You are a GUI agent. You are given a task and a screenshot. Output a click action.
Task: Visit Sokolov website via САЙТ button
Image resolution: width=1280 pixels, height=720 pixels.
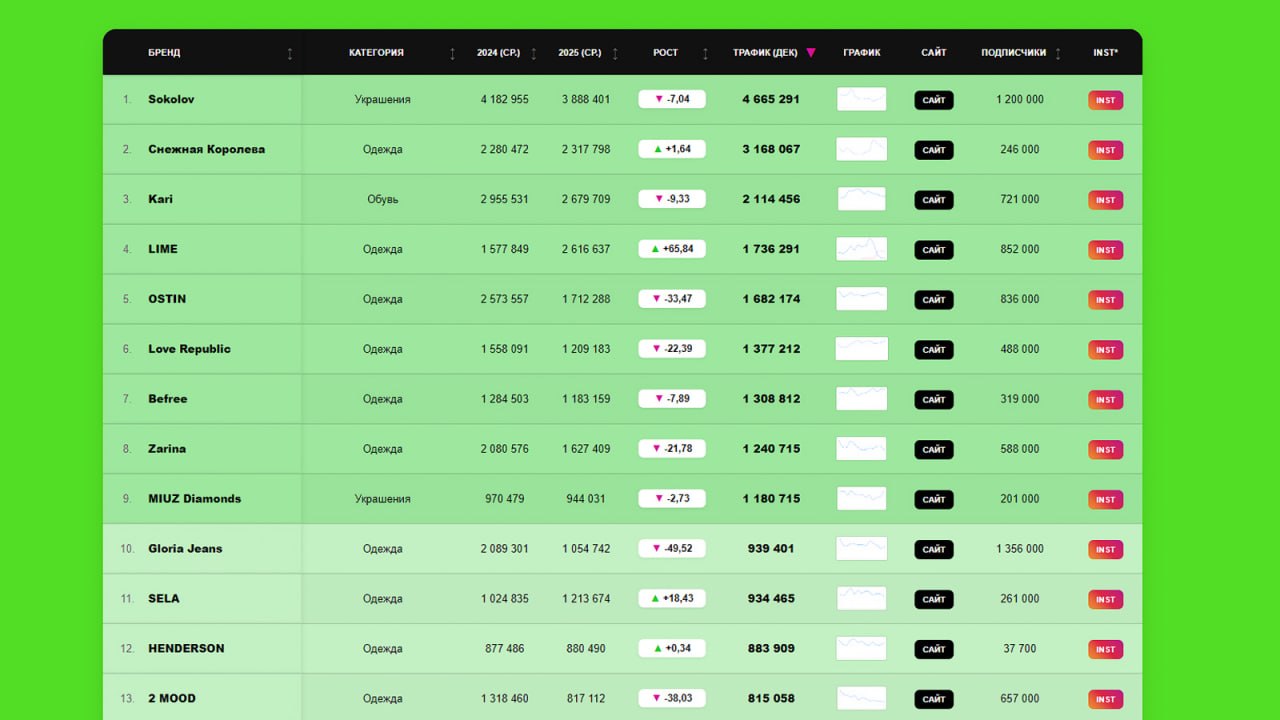pyautogui.click(x=934, y=100)
